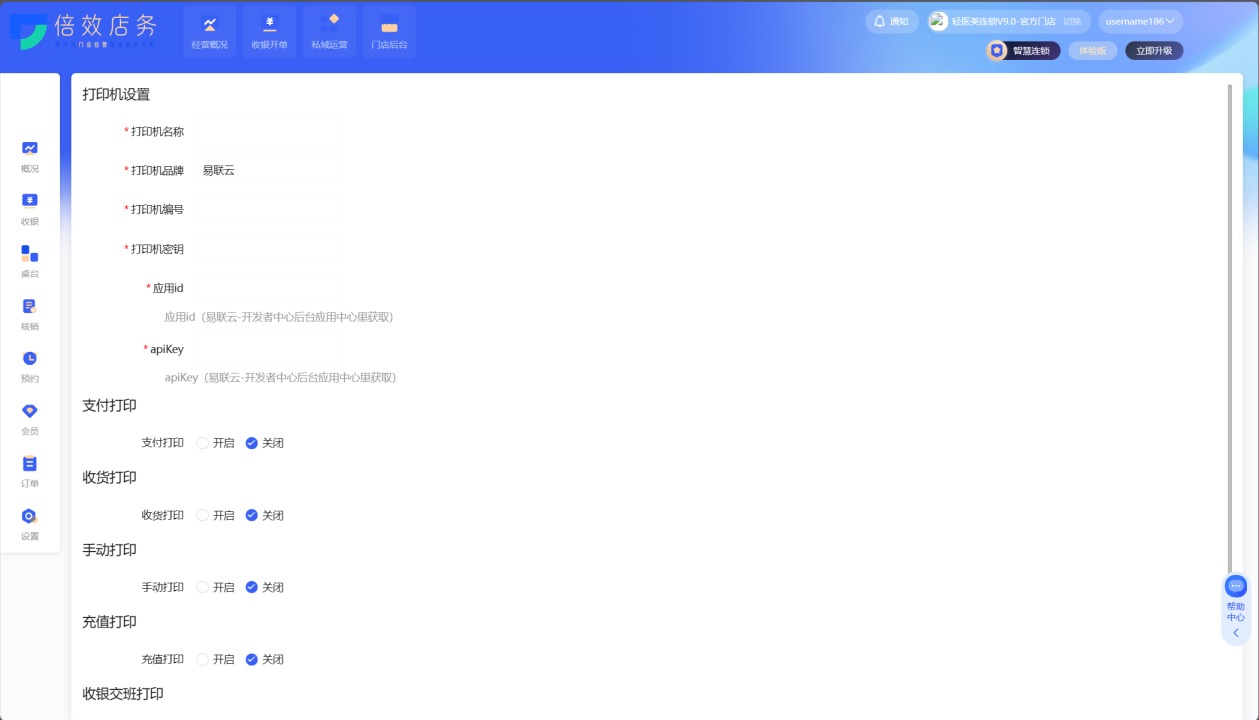Select 开启 for 支付打印
This screenshot has height=720, width=1259.
pyautogui.click(x=215, y=443)
